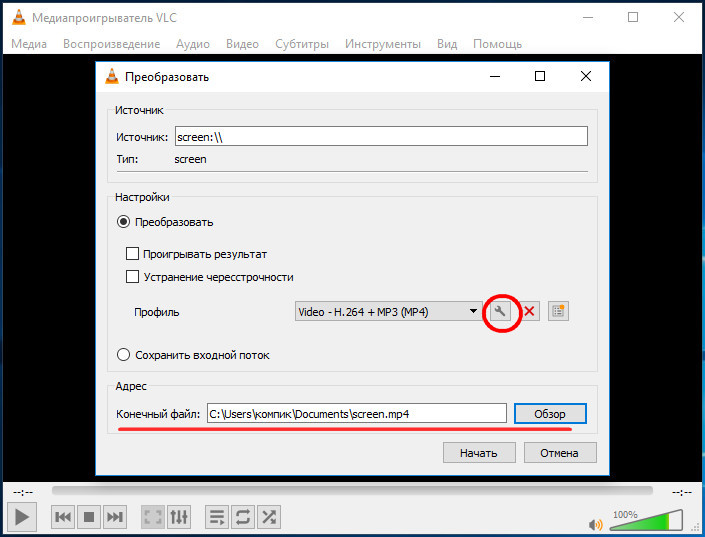Open the Медиа menu

coord(29,44)
